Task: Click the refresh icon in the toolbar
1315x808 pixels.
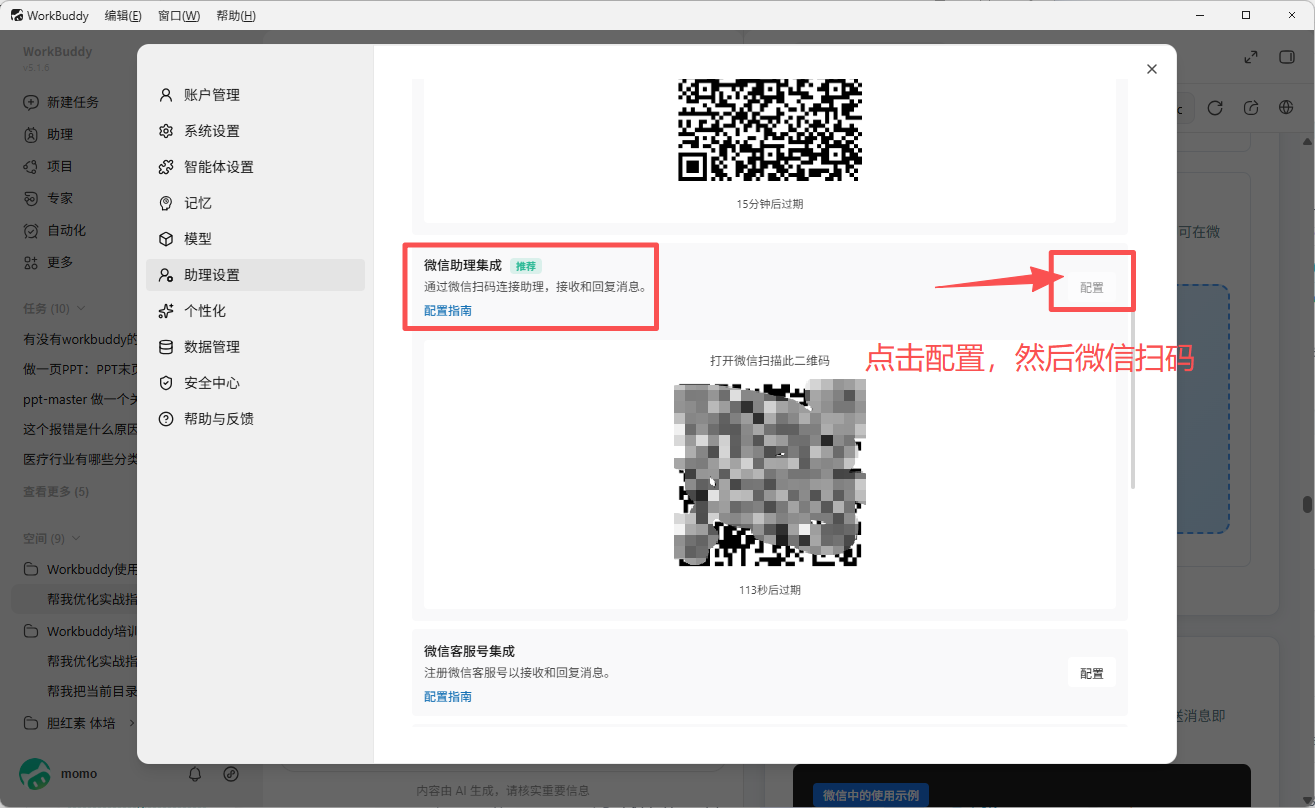Action: click(x=1215, y=108)
